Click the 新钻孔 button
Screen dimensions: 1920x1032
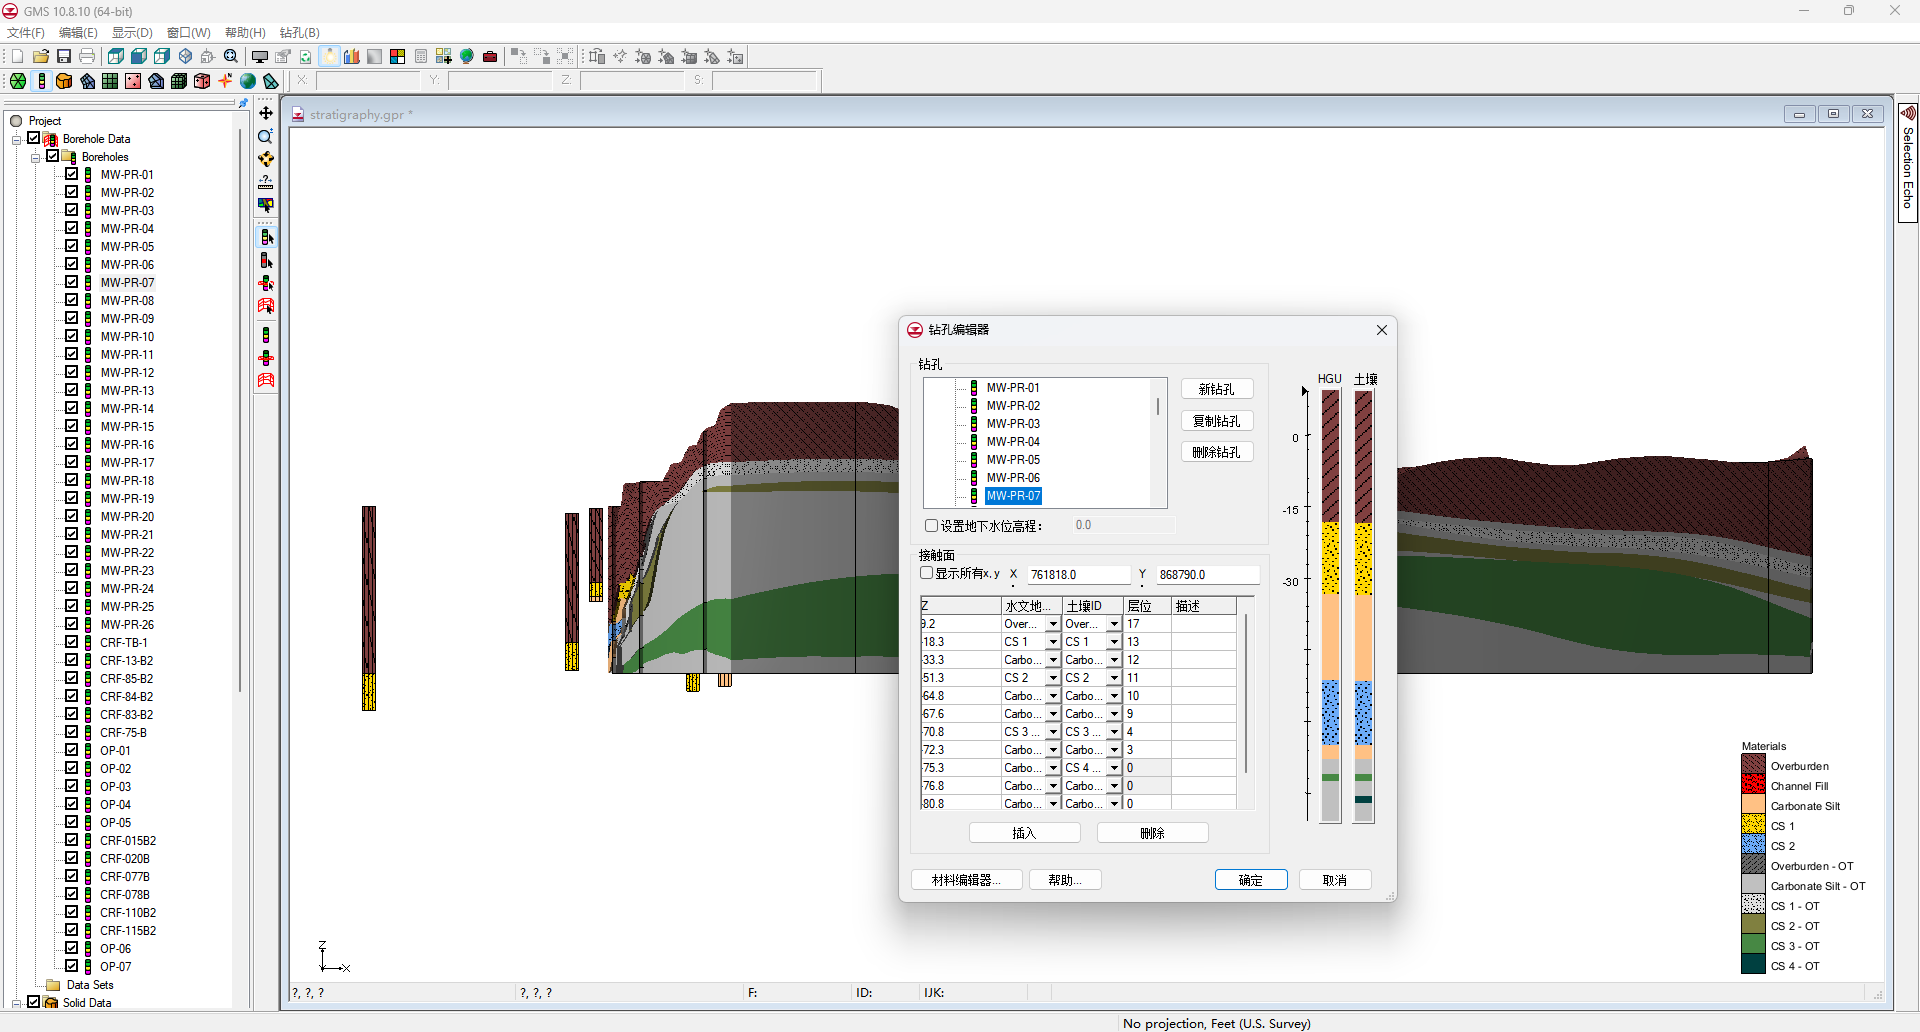pos(1216,390)
